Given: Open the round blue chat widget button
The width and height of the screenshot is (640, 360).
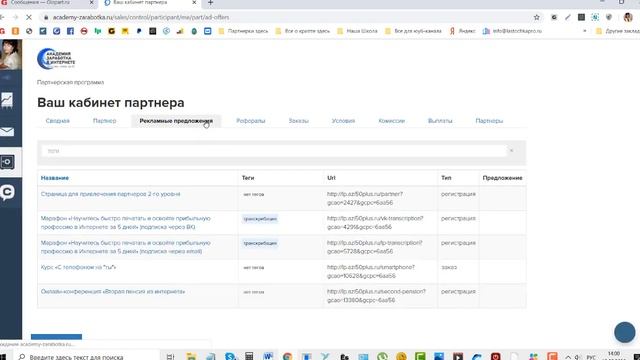Looking at the screenshot, I should [x=624, y=332].
